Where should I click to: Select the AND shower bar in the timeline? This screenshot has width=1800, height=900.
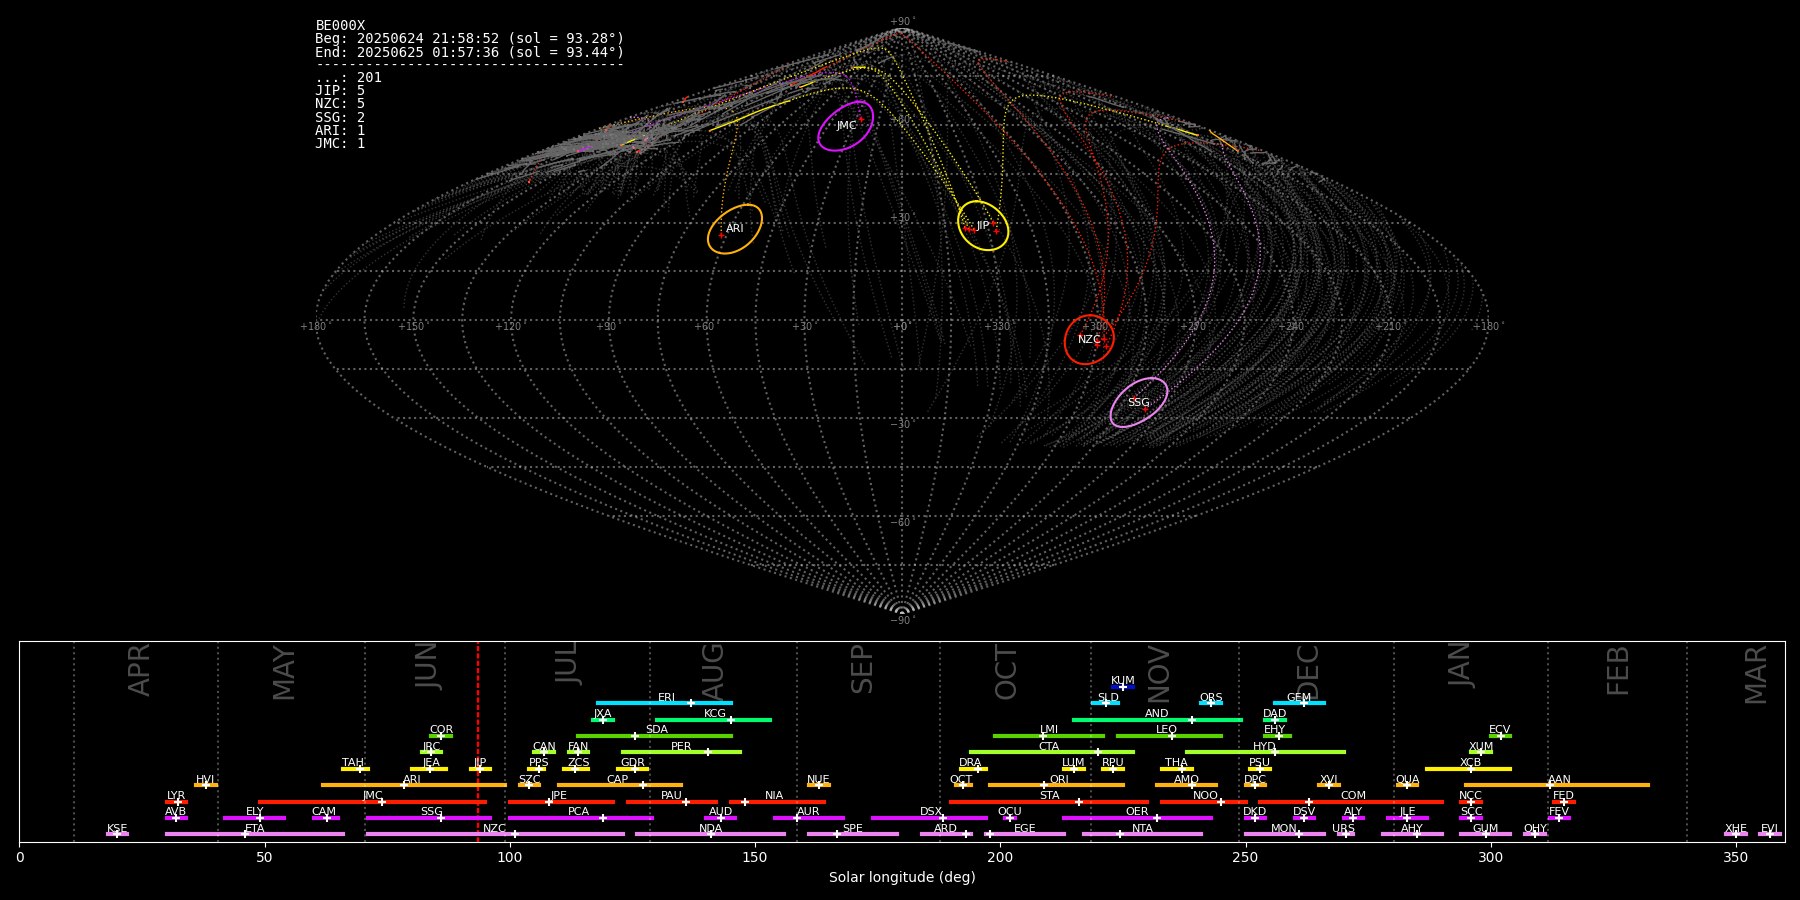[1157, 719]
